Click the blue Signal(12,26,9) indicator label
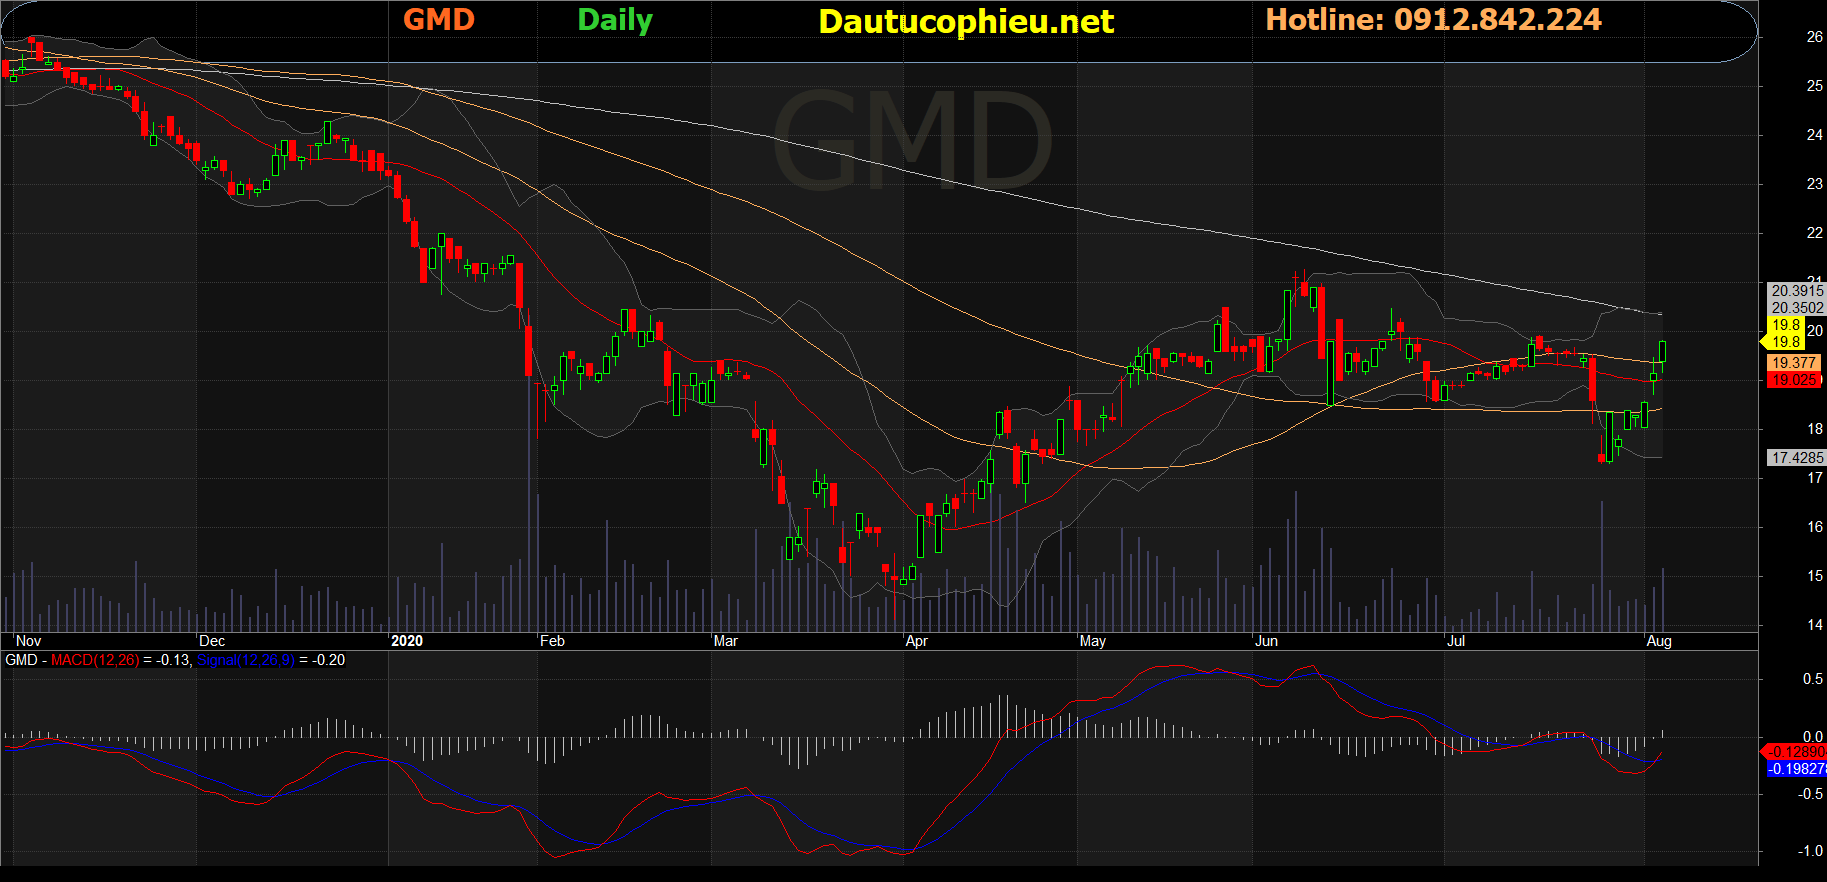The image size is (1827, 882). 246,660
